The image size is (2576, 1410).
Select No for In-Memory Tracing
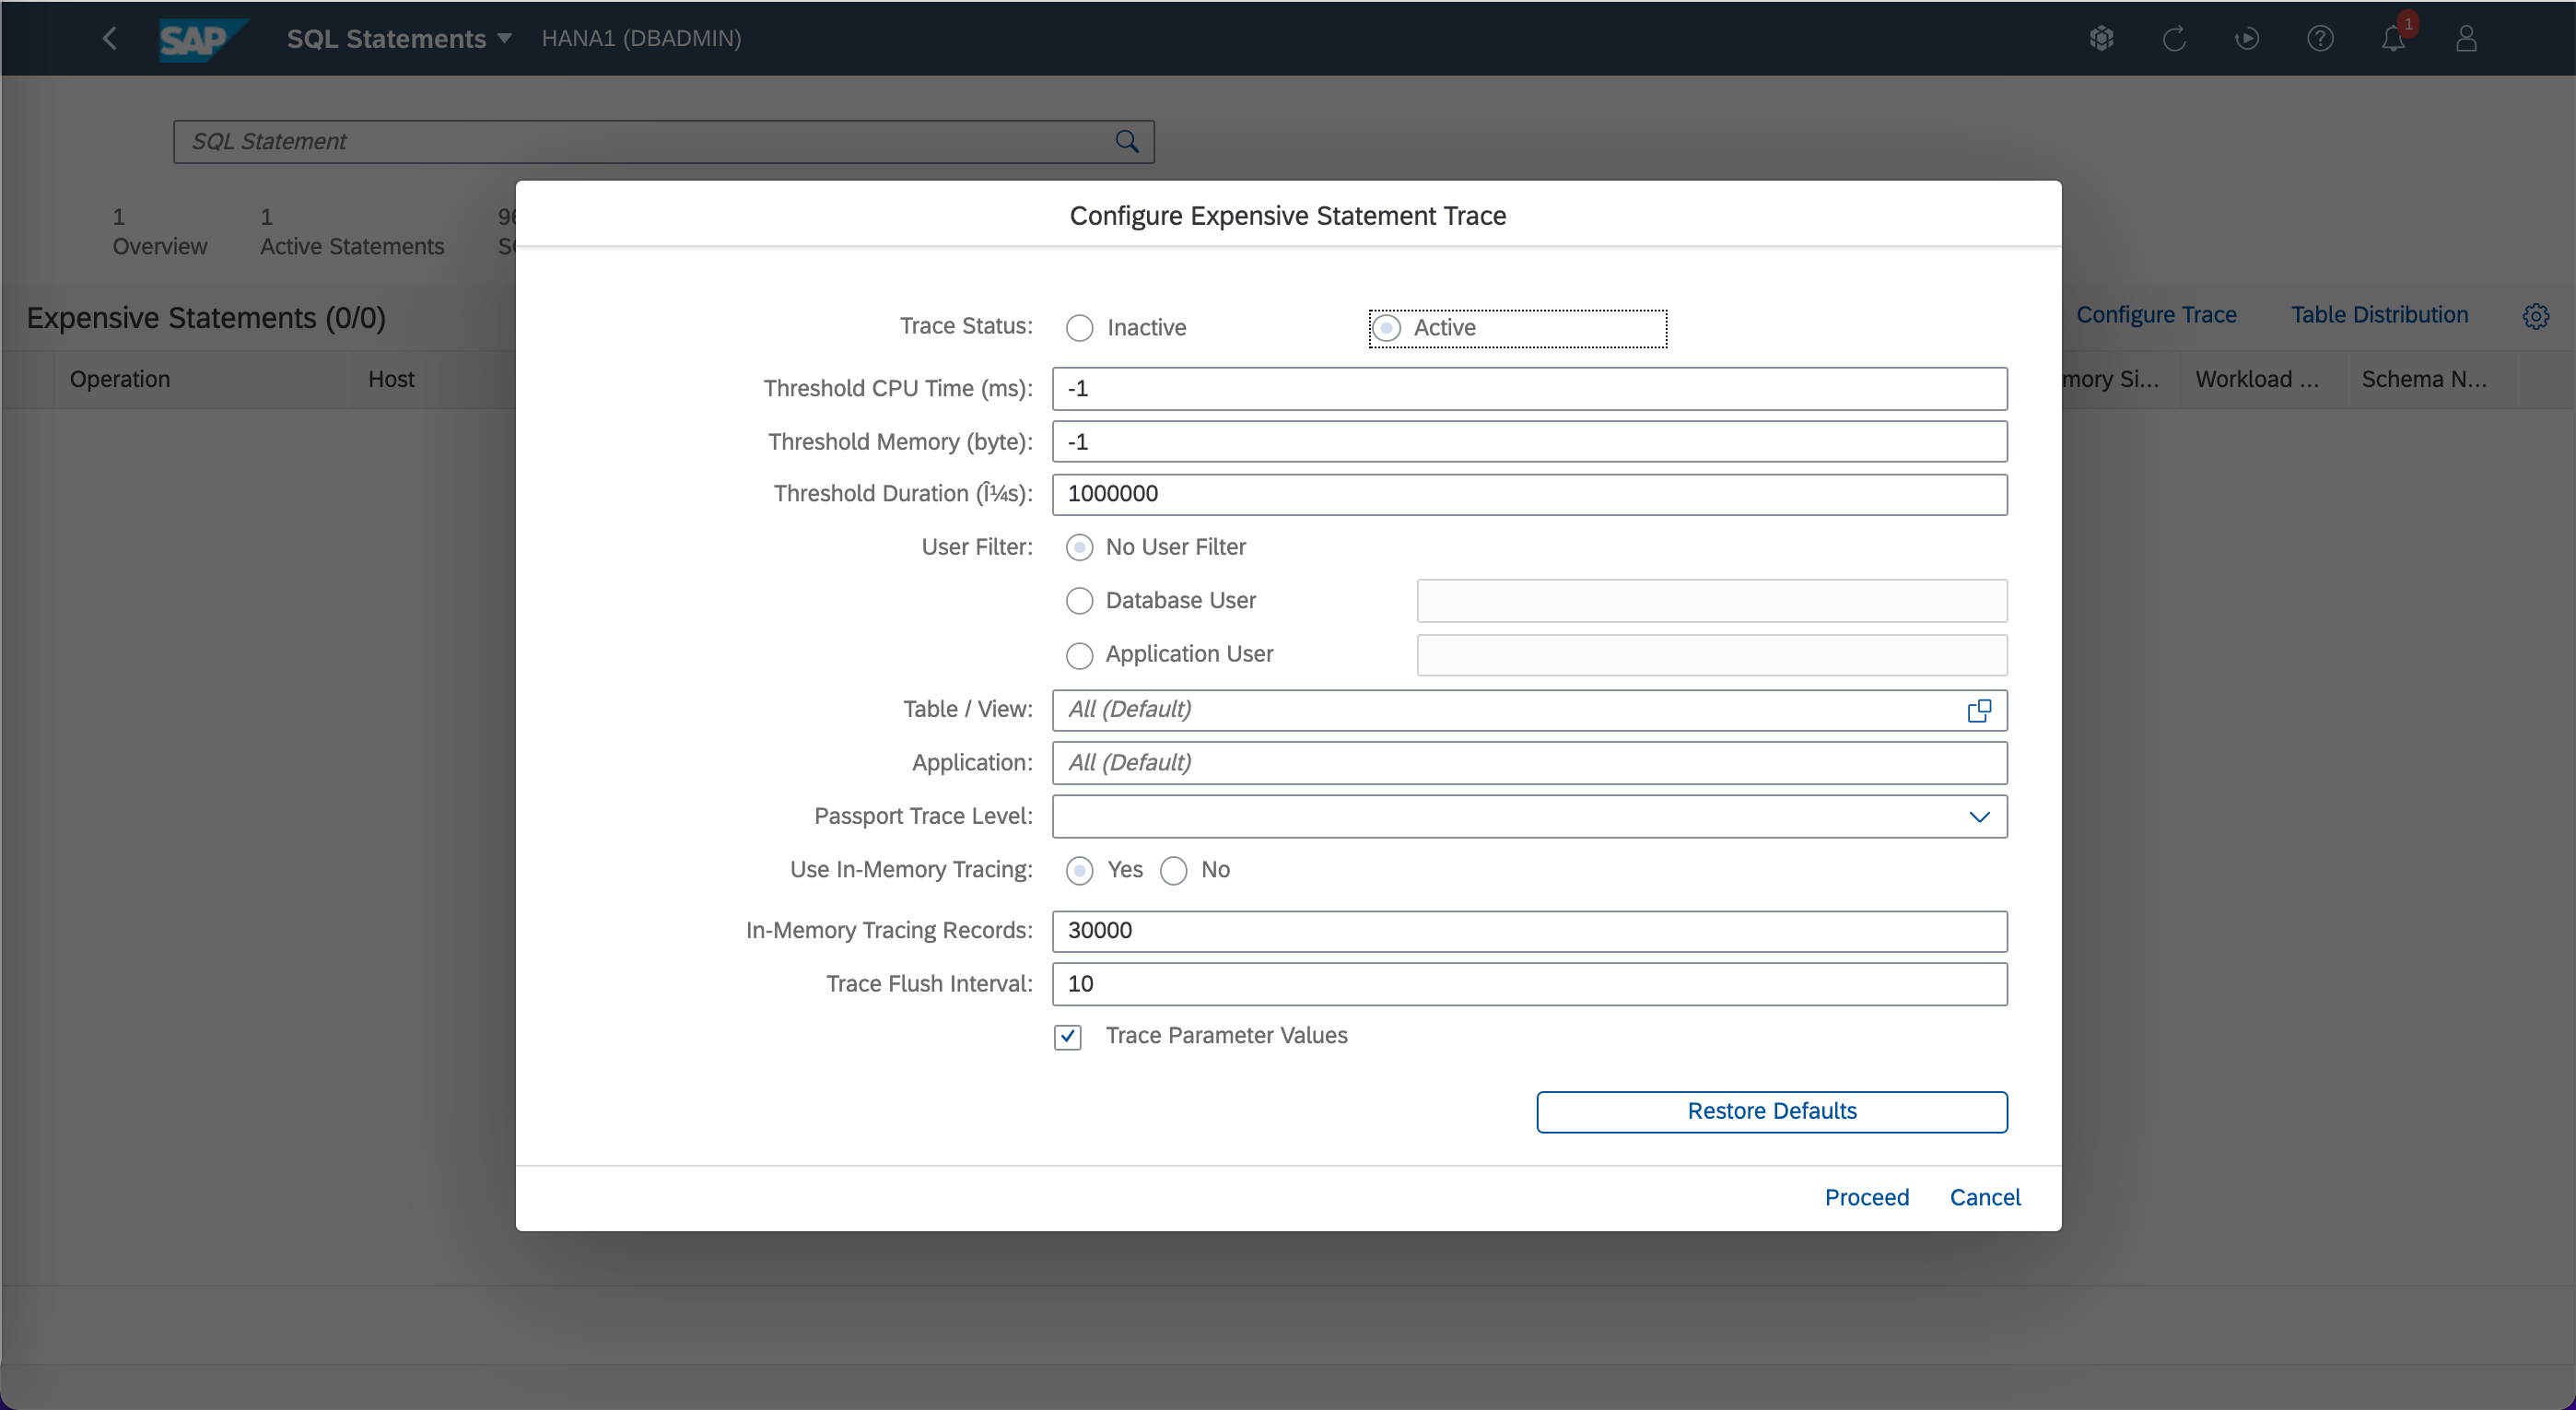pyautogui.click(x=1174, y=870)
